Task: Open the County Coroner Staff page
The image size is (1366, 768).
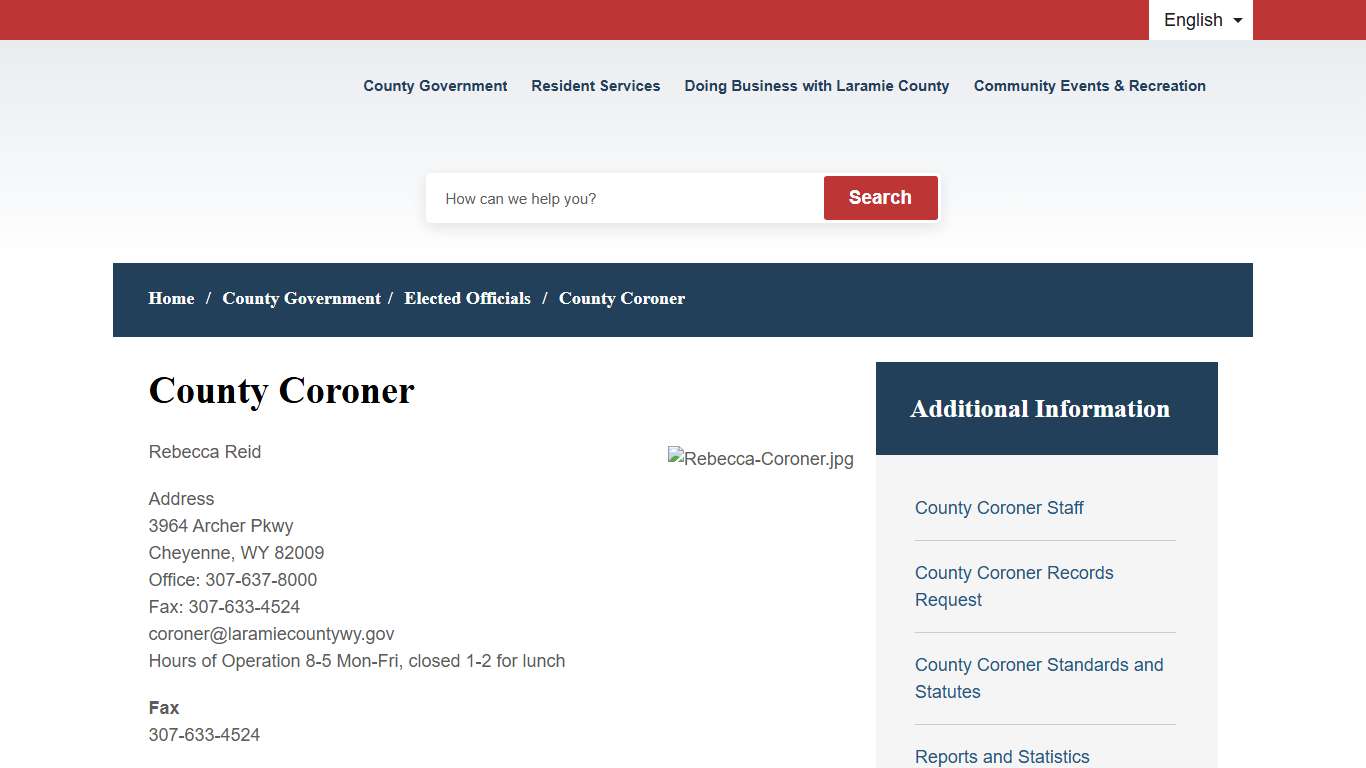Action: point(999,508)
